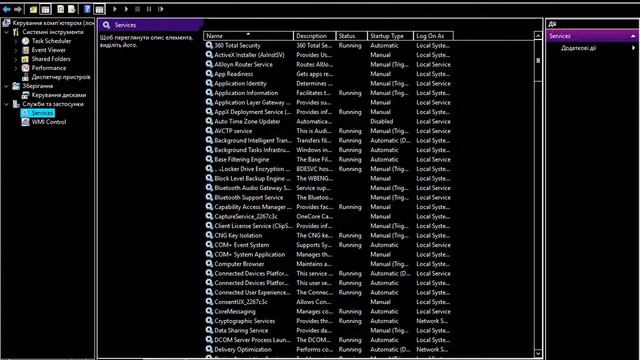The image size is (640, 360).
Task: Refresh the services list via toolbar icon
Action: tap(61, 9)
